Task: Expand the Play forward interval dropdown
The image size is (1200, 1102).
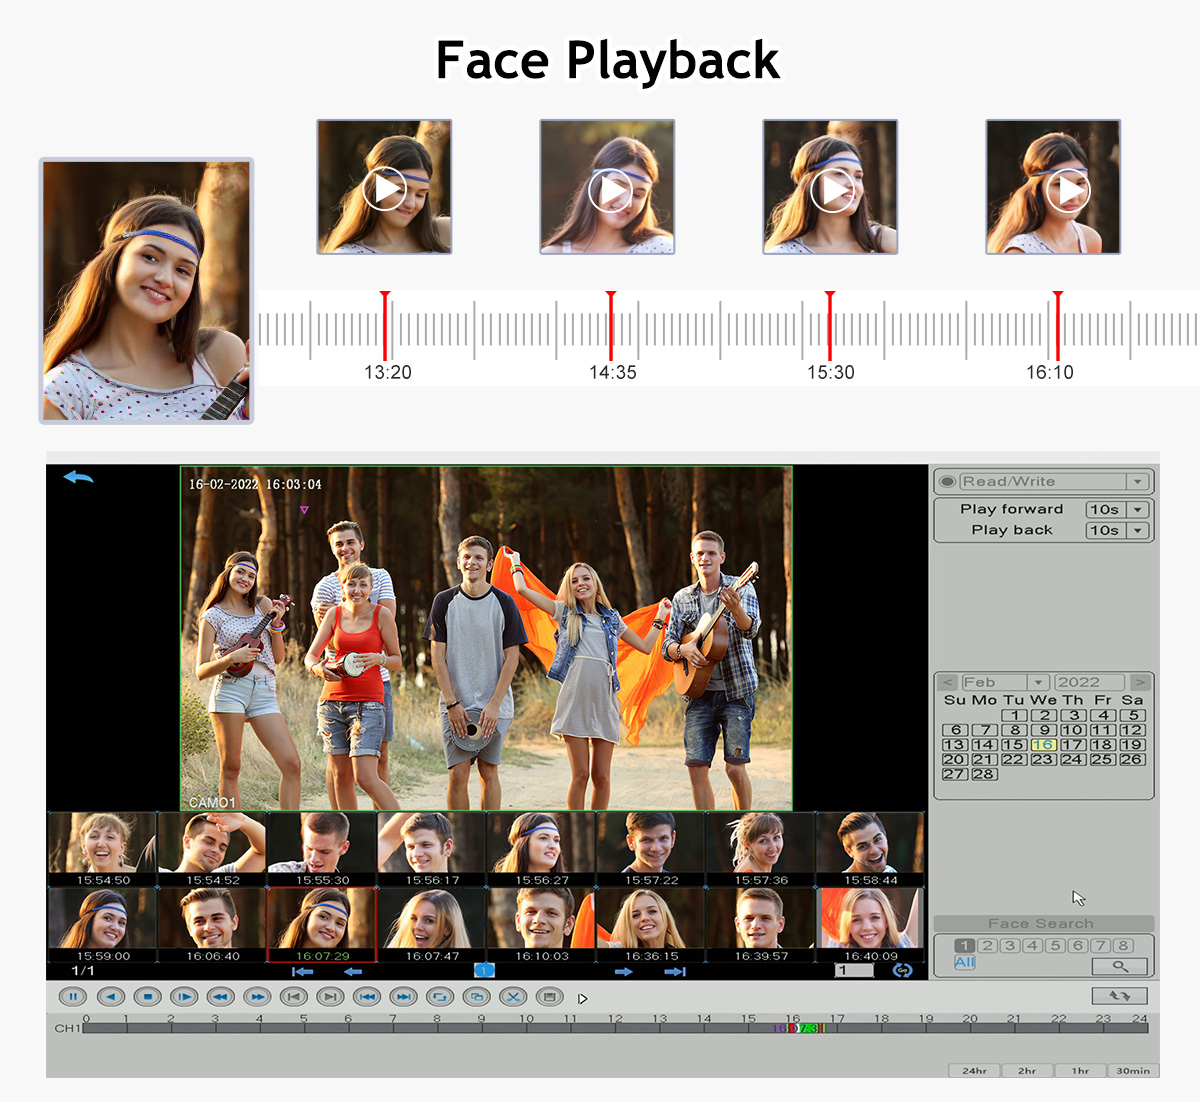Action: tap(1138, 510)
